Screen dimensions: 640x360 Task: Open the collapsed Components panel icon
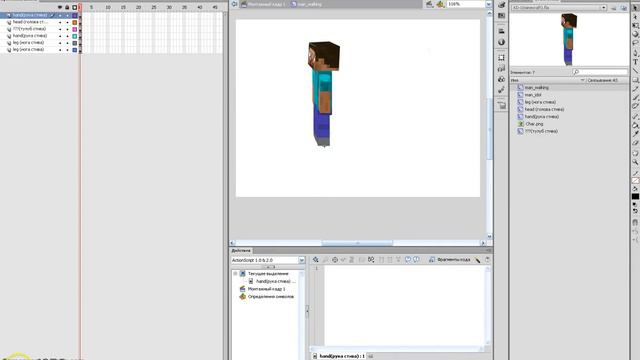[x=501, y=79]
